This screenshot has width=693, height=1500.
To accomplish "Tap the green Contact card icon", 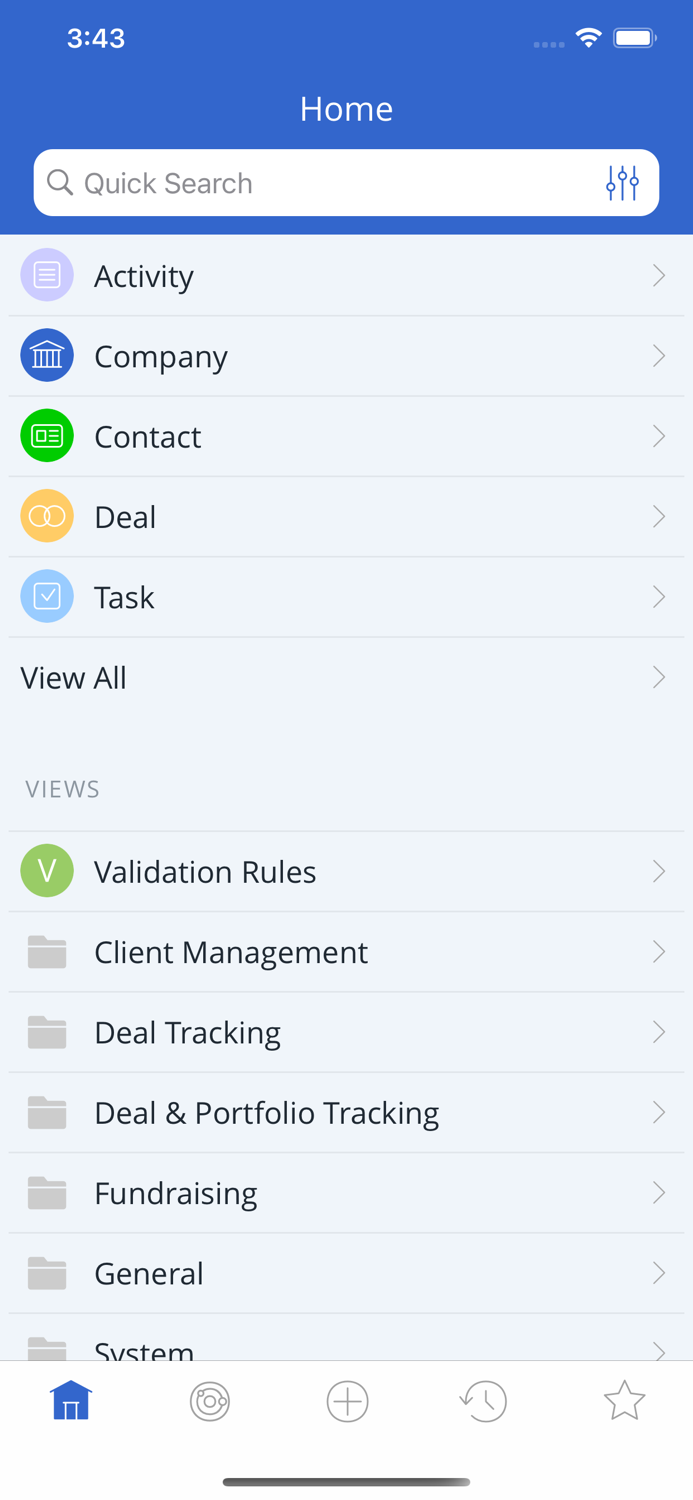I will click(x=47, y=436).
